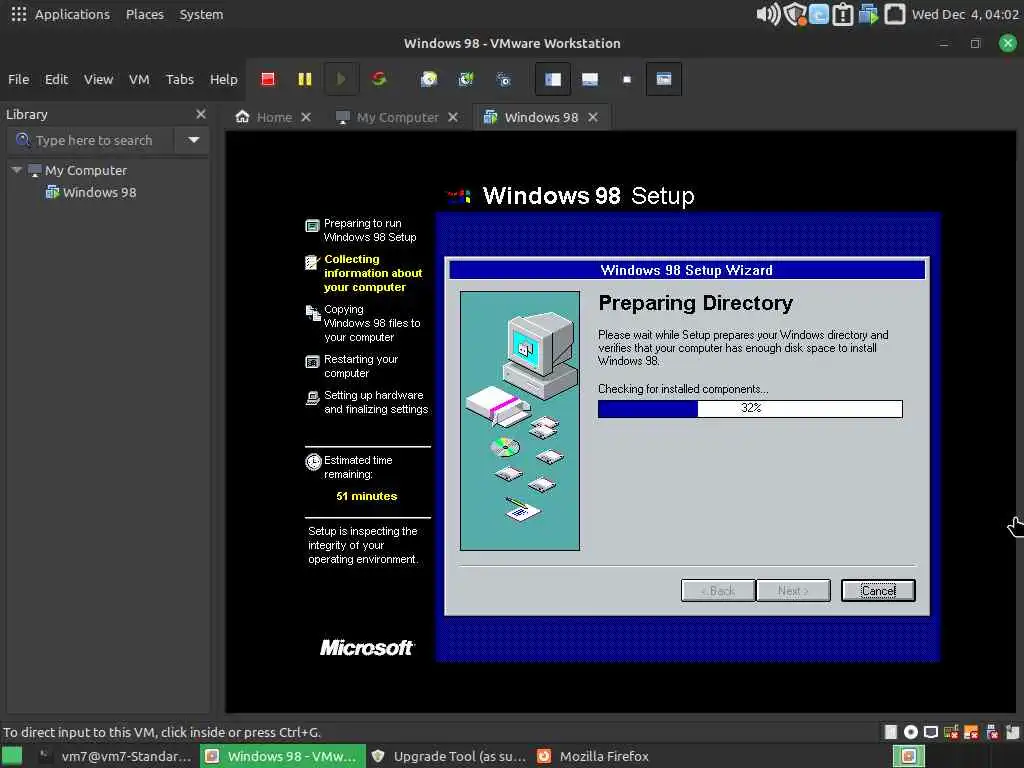This screenshot has height=768, width=1024.
Task: Open the library search filter dropdown
Action: [x=193, y=140]
